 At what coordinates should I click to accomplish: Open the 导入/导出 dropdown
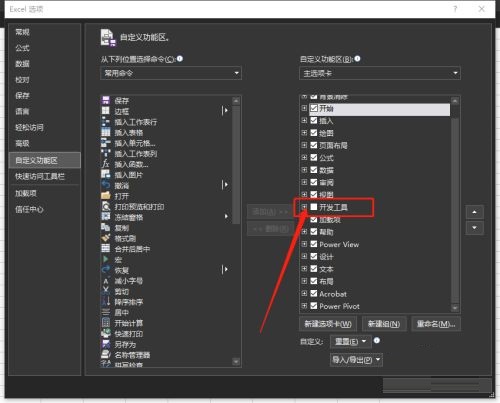[x=356, y=360]
